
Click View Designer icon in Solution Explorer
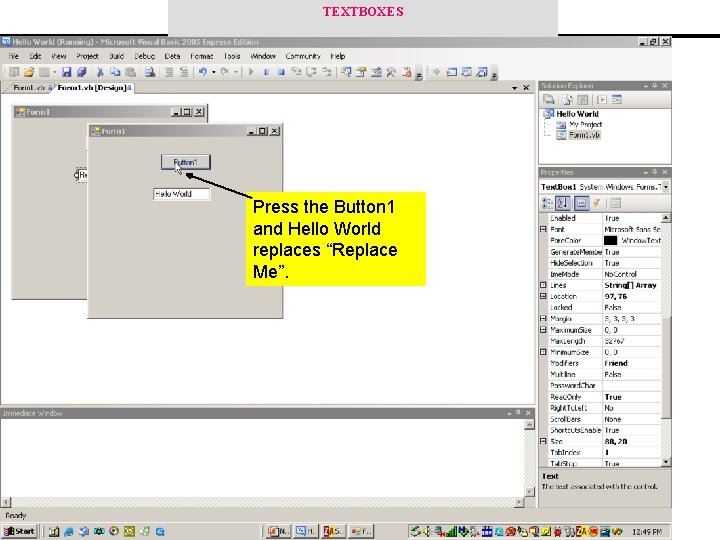tap(617, 99)
